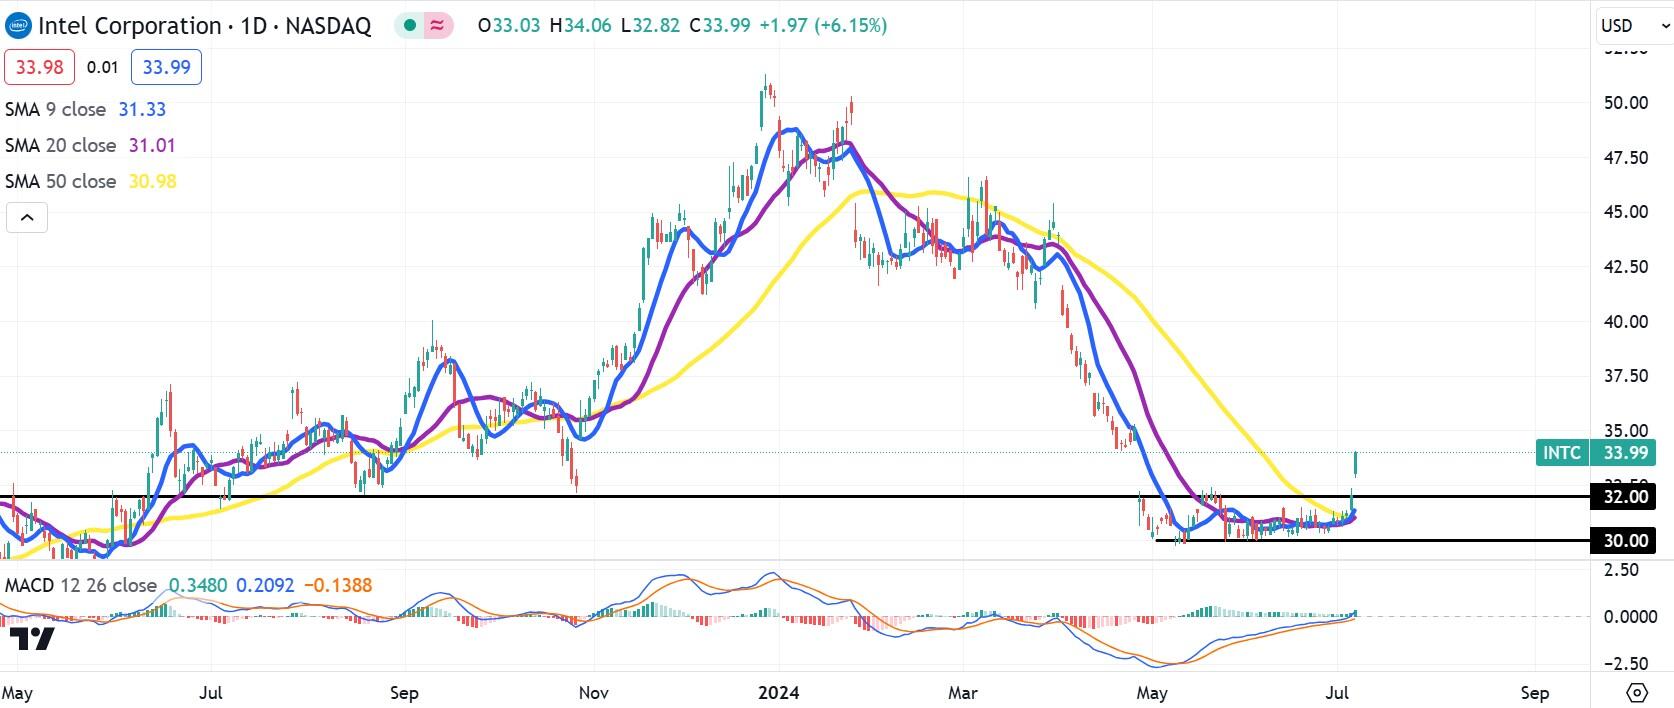Click the red 33.98 sell price button
Image resolution: width=1674 pixels, height=708 pixels.
point(40,67)
